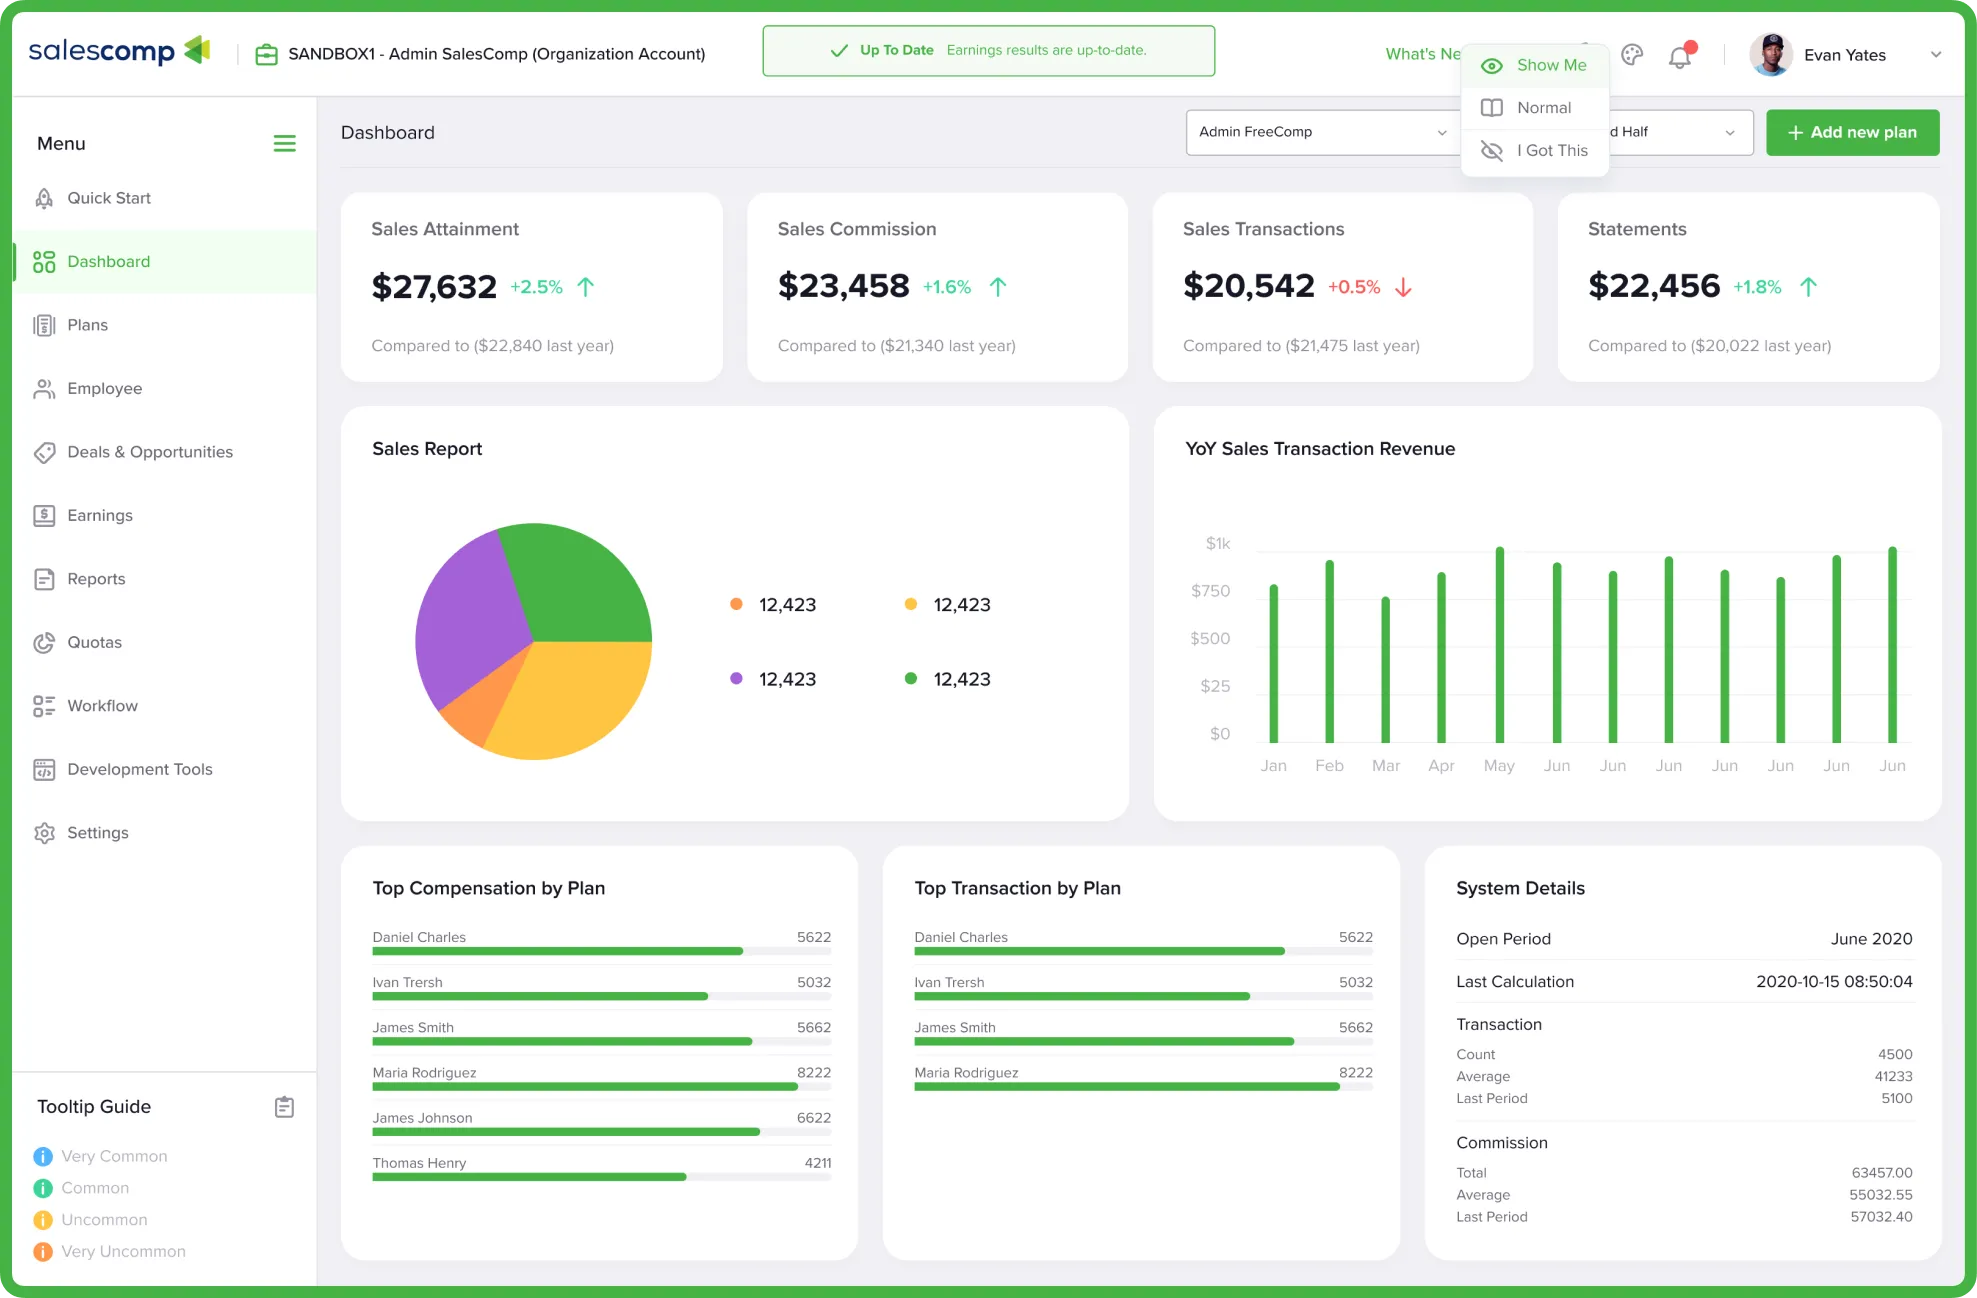Click Commission Total 63457.00 value
The width and height of the screenshot is (1977, 1298).
point(1881,1173)
